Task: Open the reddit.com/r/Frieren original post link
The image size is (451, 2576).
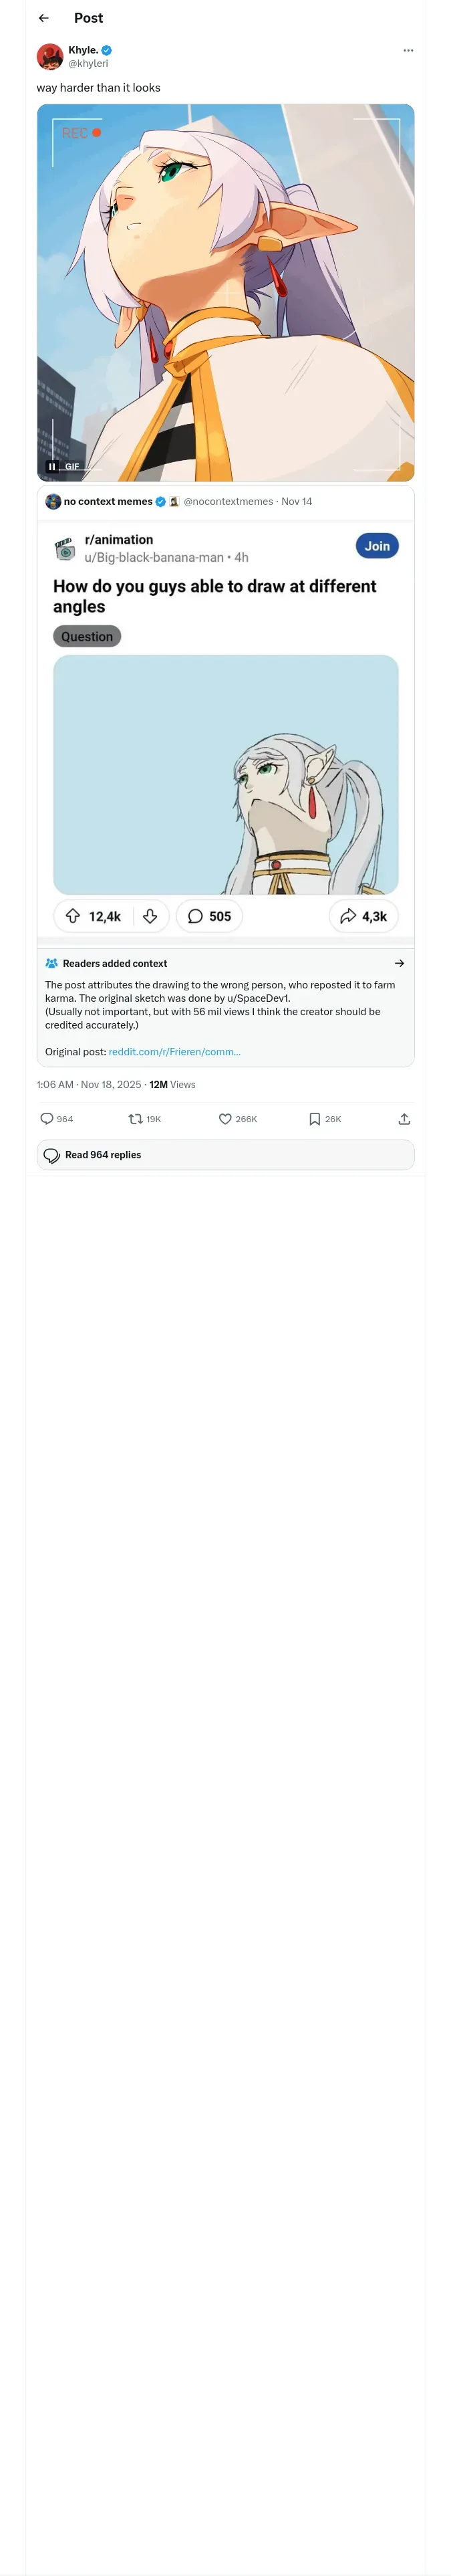Action: pos(174,1052)
